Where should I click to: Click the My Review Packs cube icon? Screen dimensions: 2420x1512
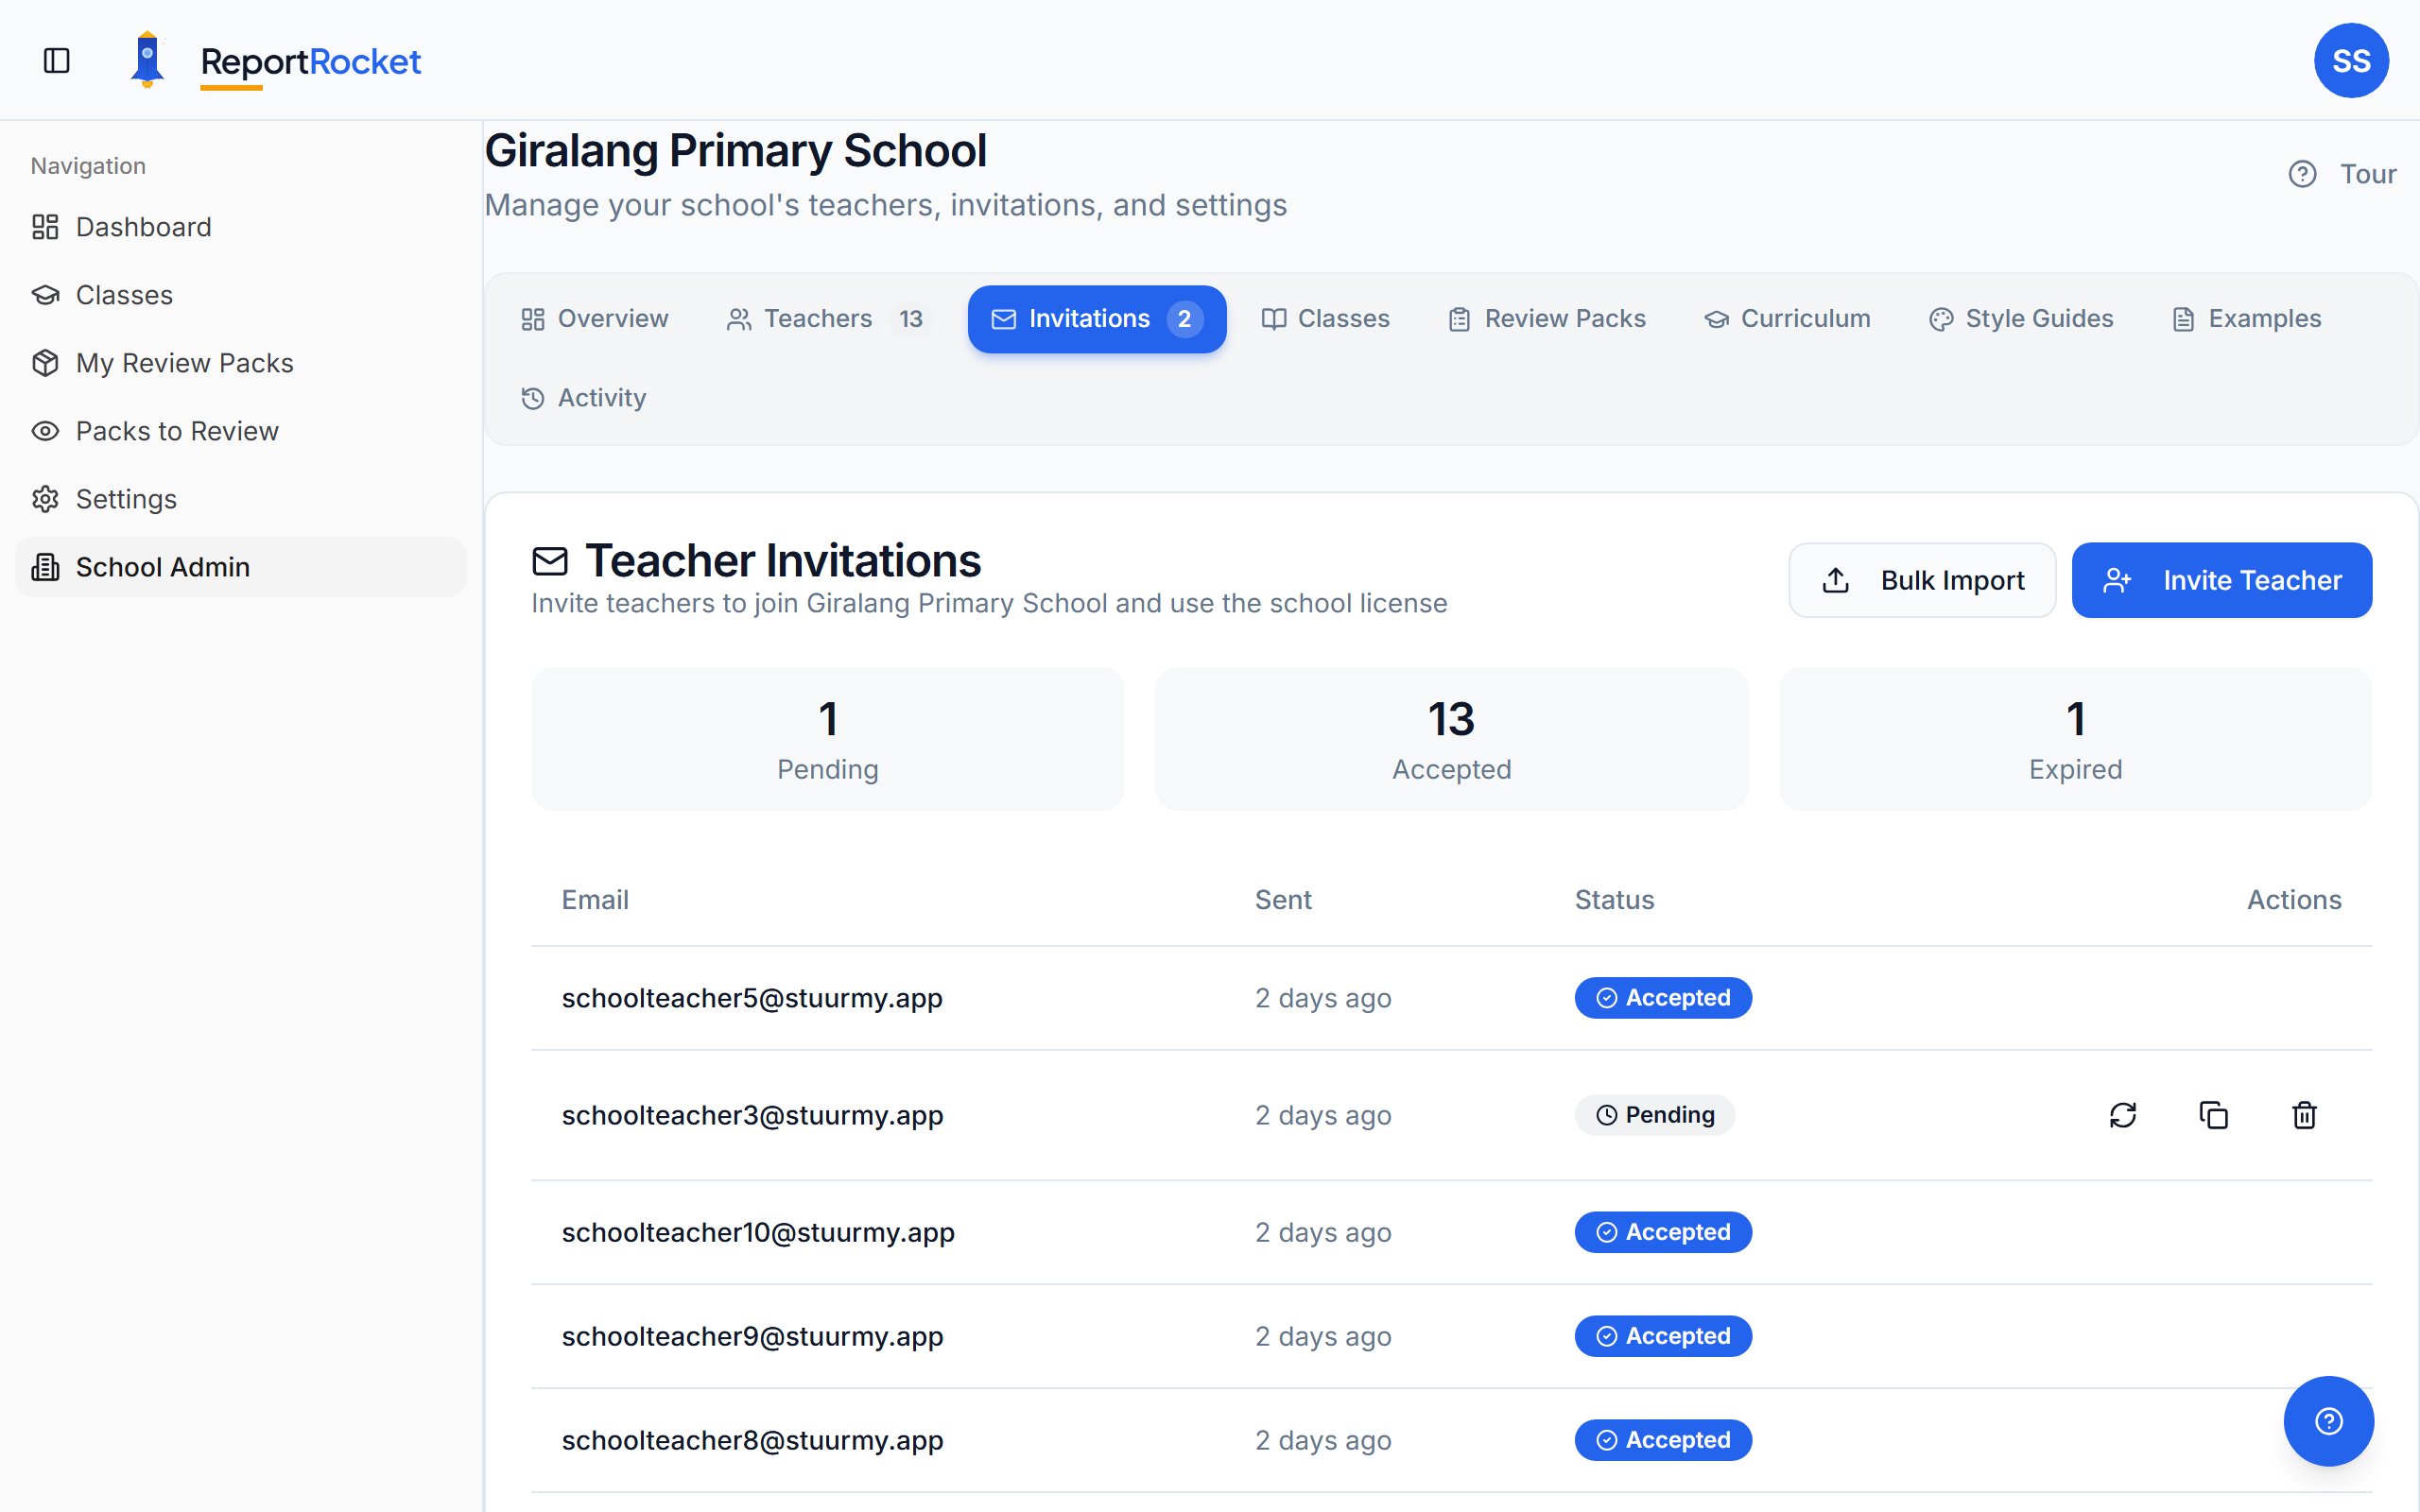click(44, 362)
